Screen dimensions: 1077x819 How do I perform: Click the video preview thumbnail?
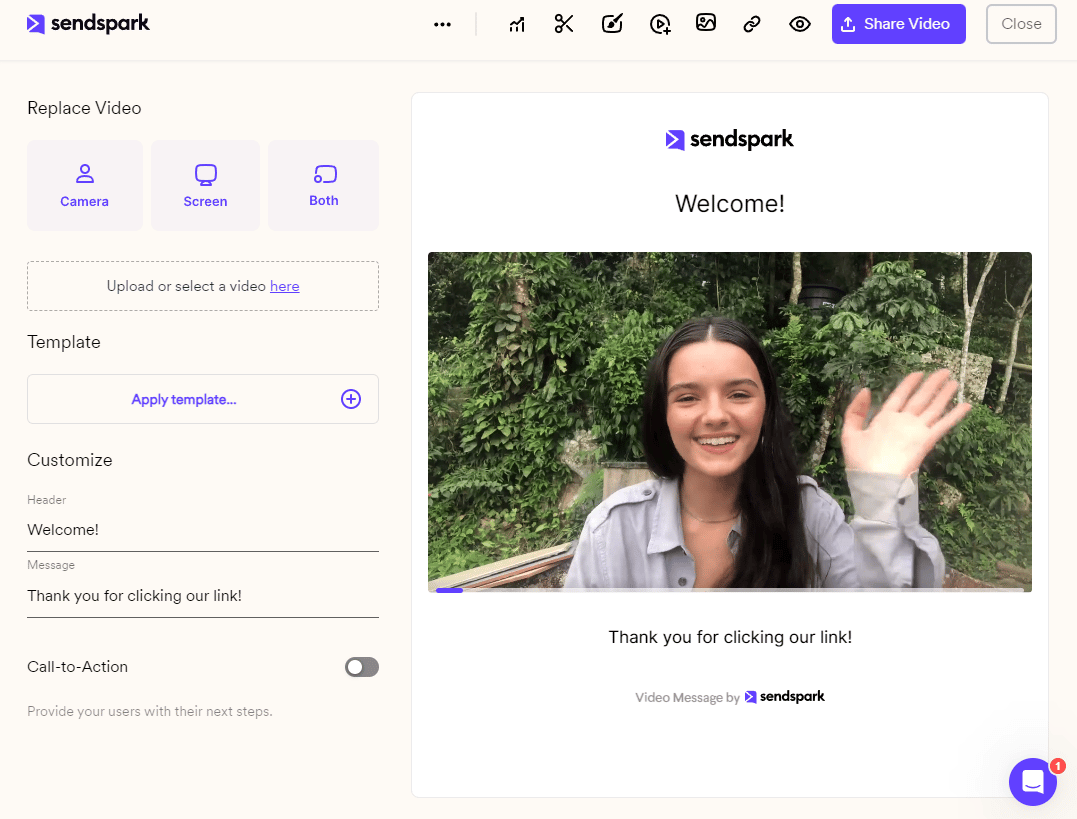point(729,420)
